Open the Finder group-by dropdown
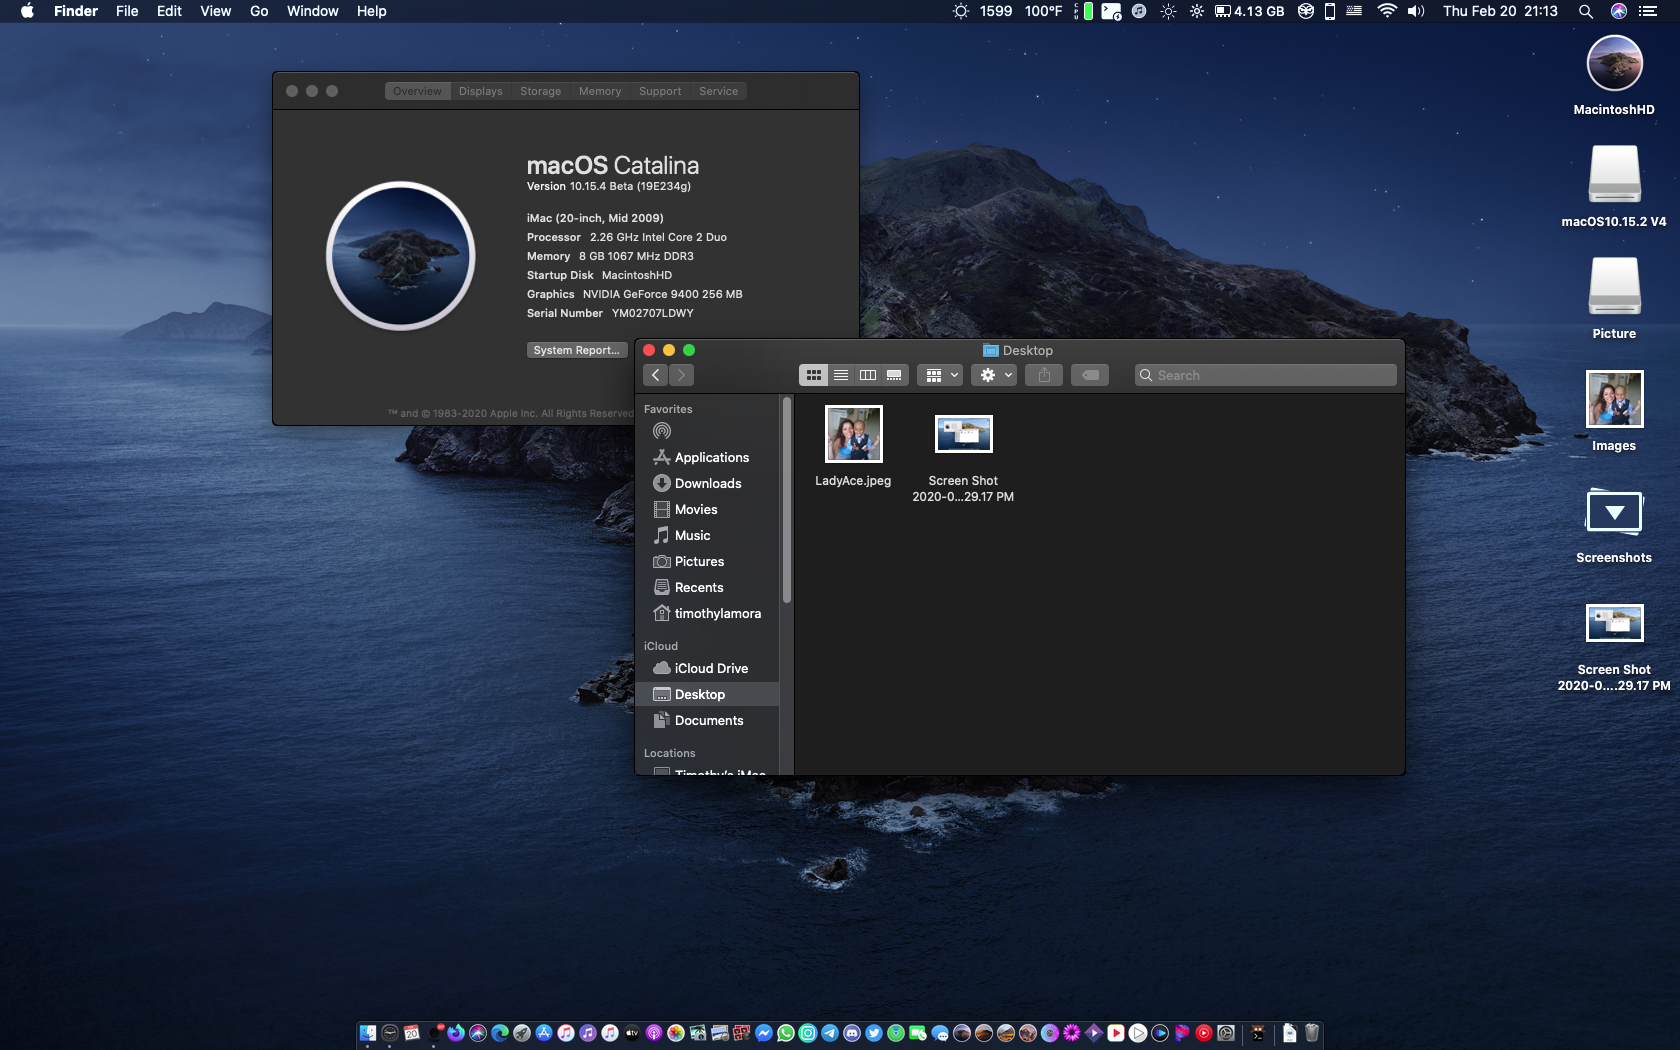Image resolution: width=1680 pixels, height=1050 pixels. (941, 375)
